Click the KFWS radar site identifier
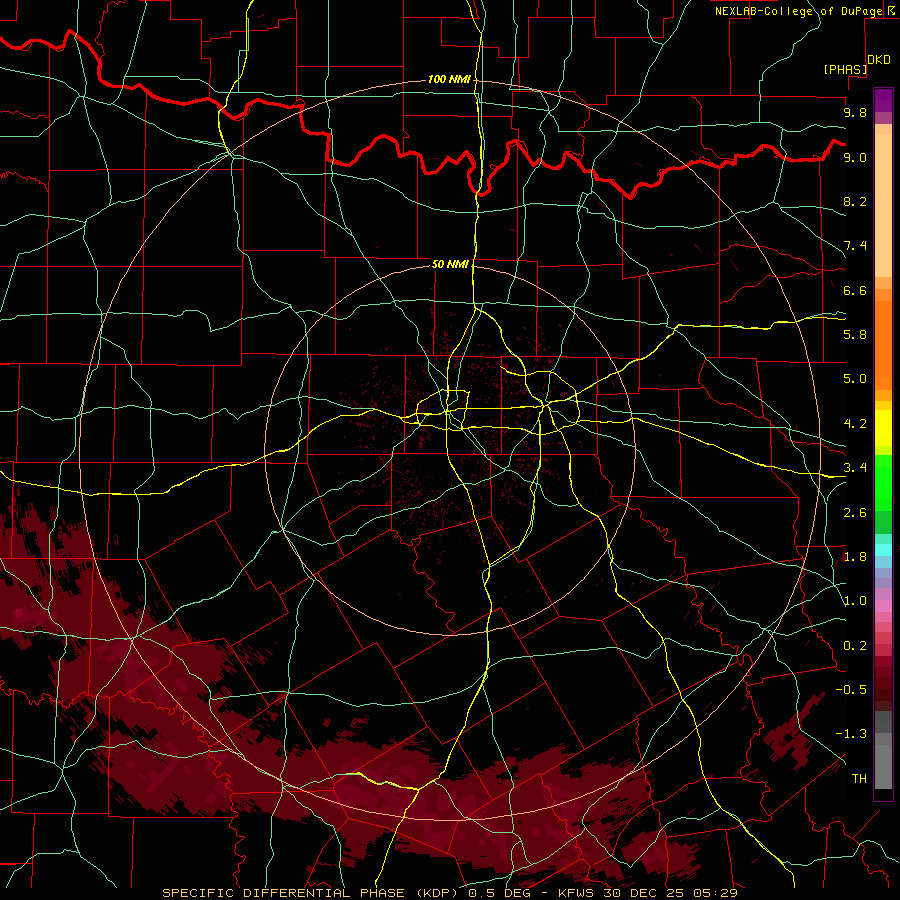The image size is (900, 900). (575, 893)
